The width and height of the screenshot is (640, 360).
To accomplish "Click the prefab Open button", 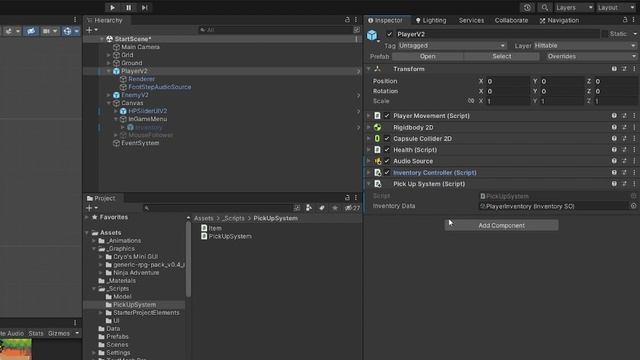I will coord(427,56).
